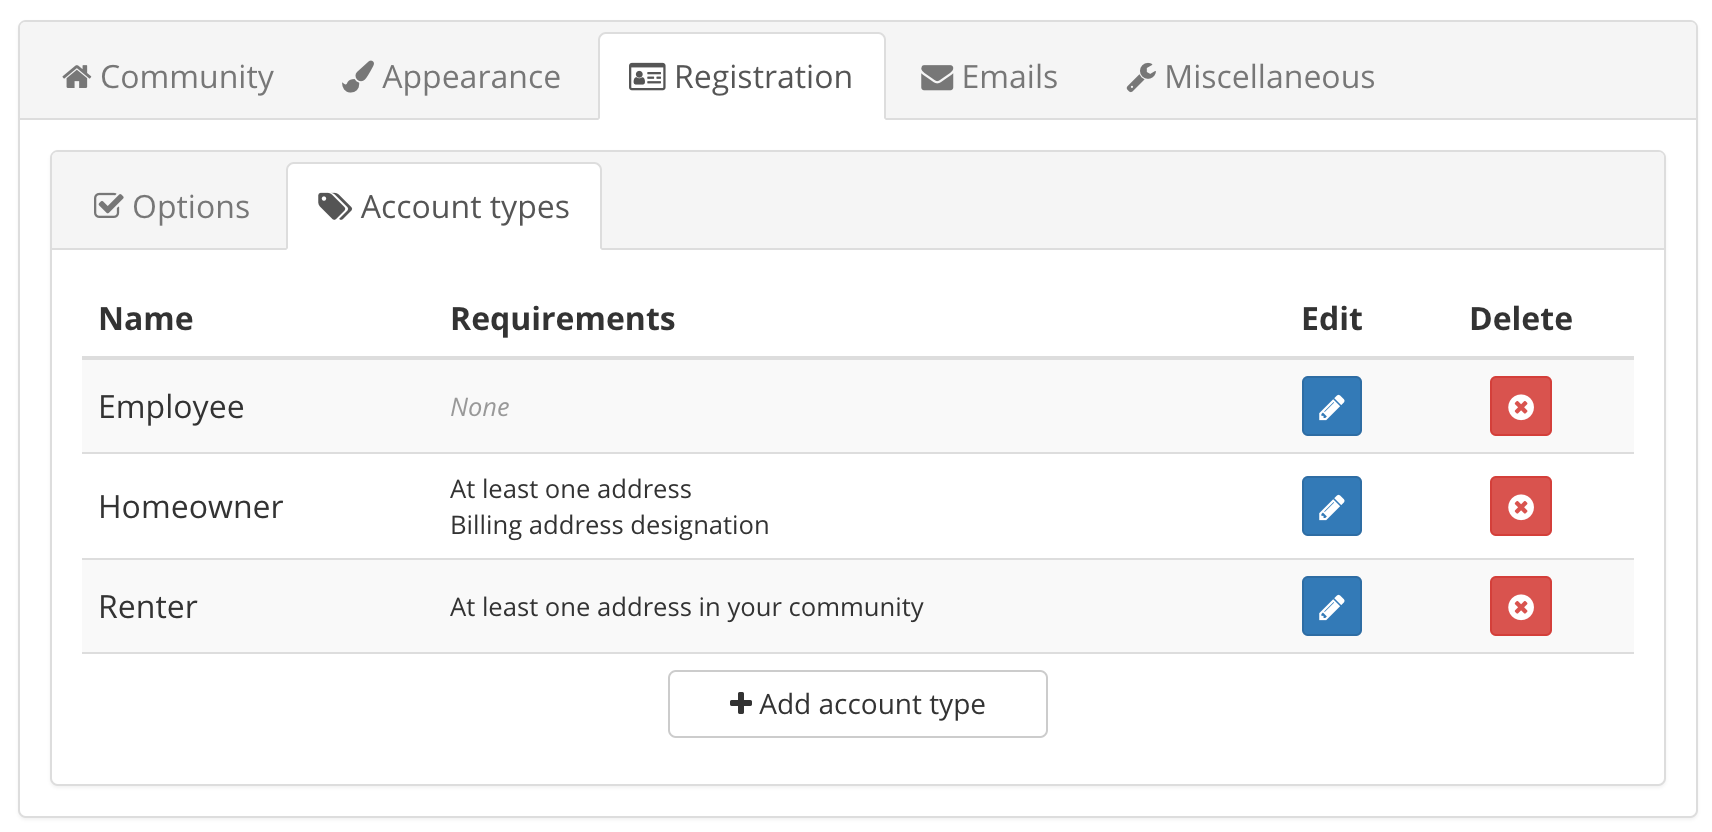Click the pencil icon for Renter
Image resolution: width=1712 pixels, height=832 pixels.
[x=1331, y=606]
